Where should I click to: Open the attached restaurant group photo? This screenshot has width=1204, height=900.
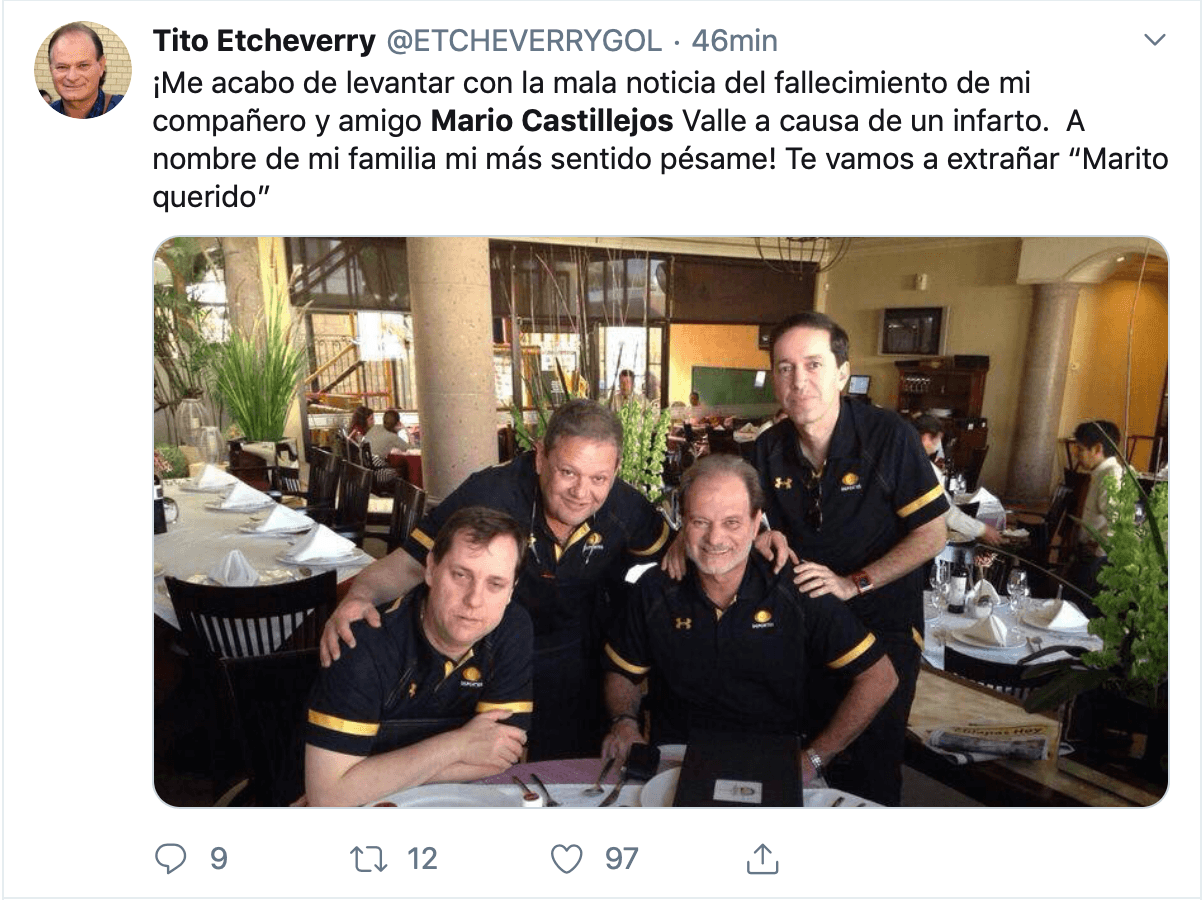pyautogui.click(x=660, y=521)
